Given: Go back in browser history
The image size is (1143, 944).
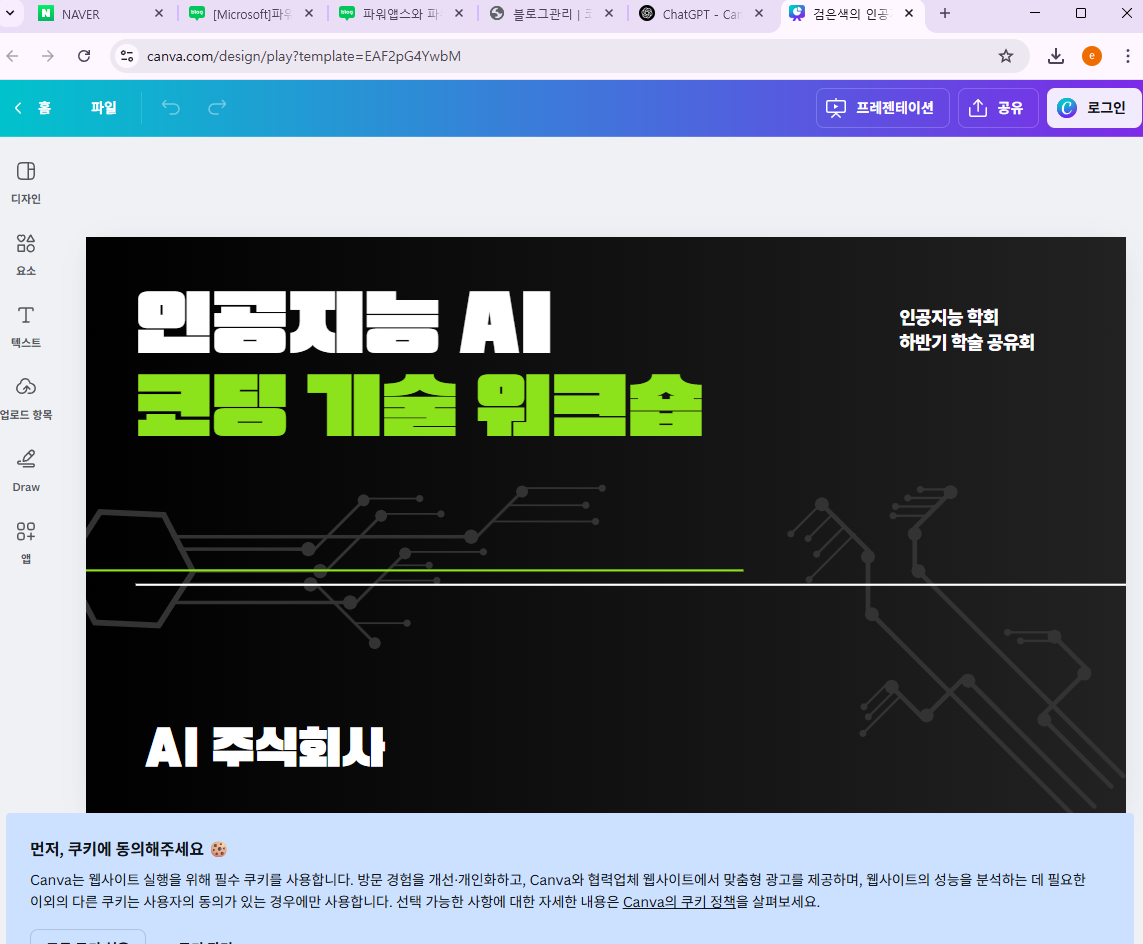Looking at the screenshot, I should point(12,56).
